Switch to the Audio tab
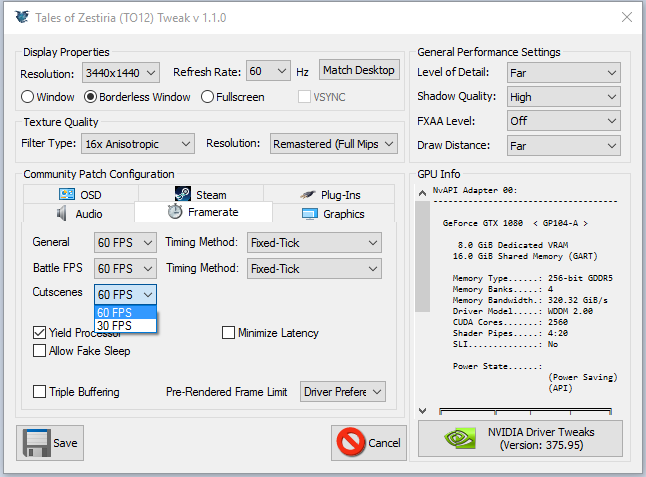646x477 pixels. [x=79, y=214]
